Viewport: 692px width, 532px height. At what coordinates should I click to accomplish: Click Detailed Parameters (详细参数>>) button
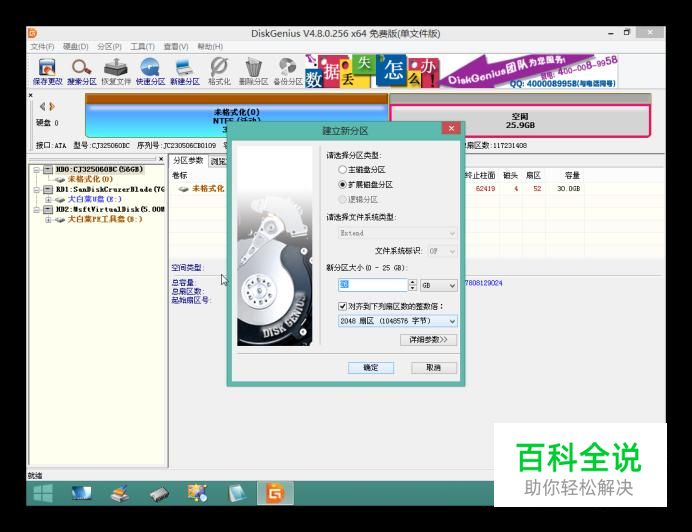tap(428, 340)
